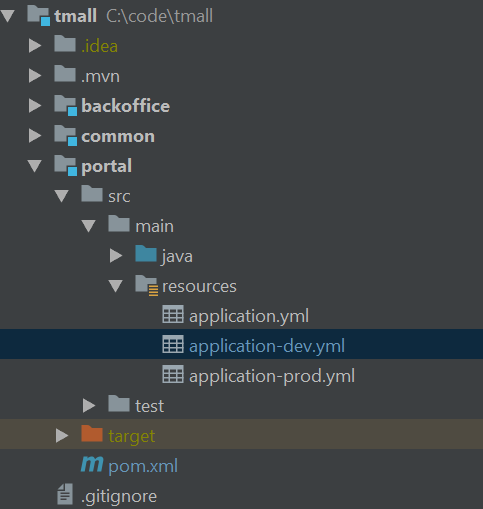Click the .gitignore file icon
The width and height of the screenshot is (483, 509).
coord(65,494)
